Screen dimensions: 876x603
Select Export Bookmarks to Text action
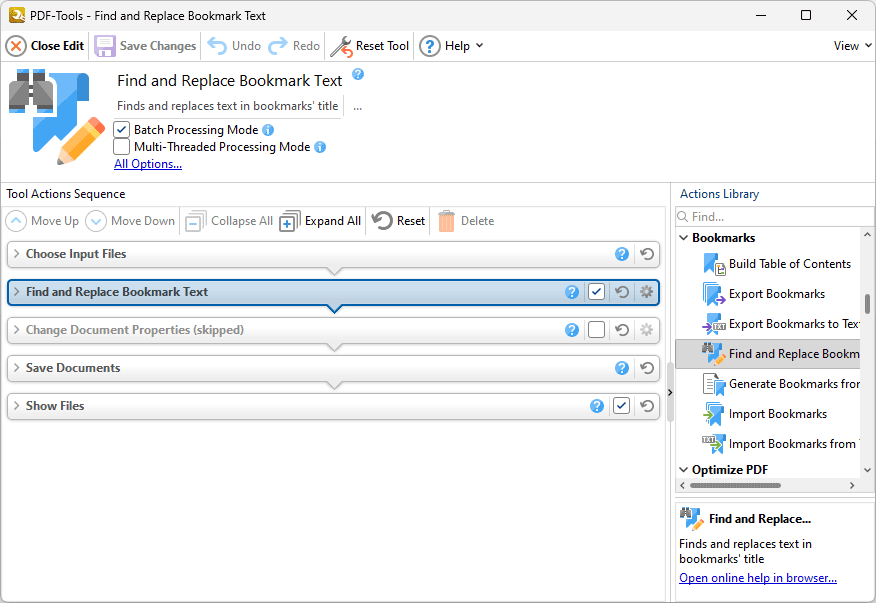[x=780, y=324]
